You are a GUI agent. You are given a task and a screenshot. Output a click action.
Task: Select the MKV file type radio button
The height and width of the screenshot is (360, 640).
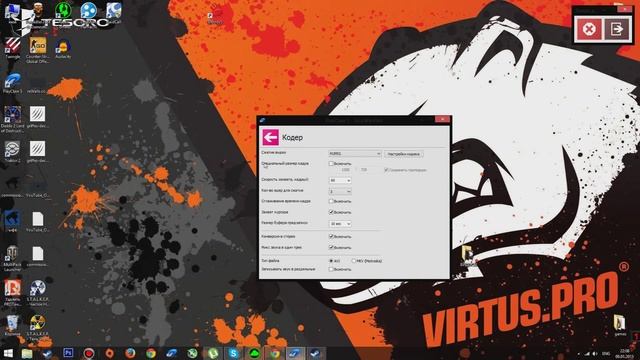(x=353, y=260)
